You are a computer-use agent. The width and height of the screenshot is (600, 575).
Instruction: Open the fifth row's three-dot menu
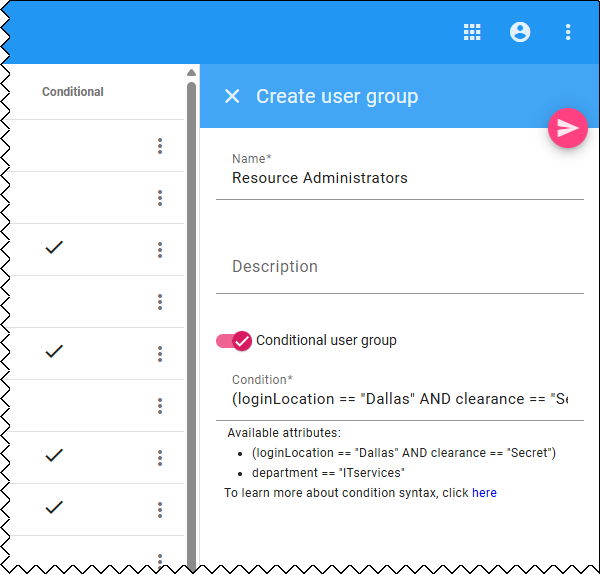click(160, 354)
